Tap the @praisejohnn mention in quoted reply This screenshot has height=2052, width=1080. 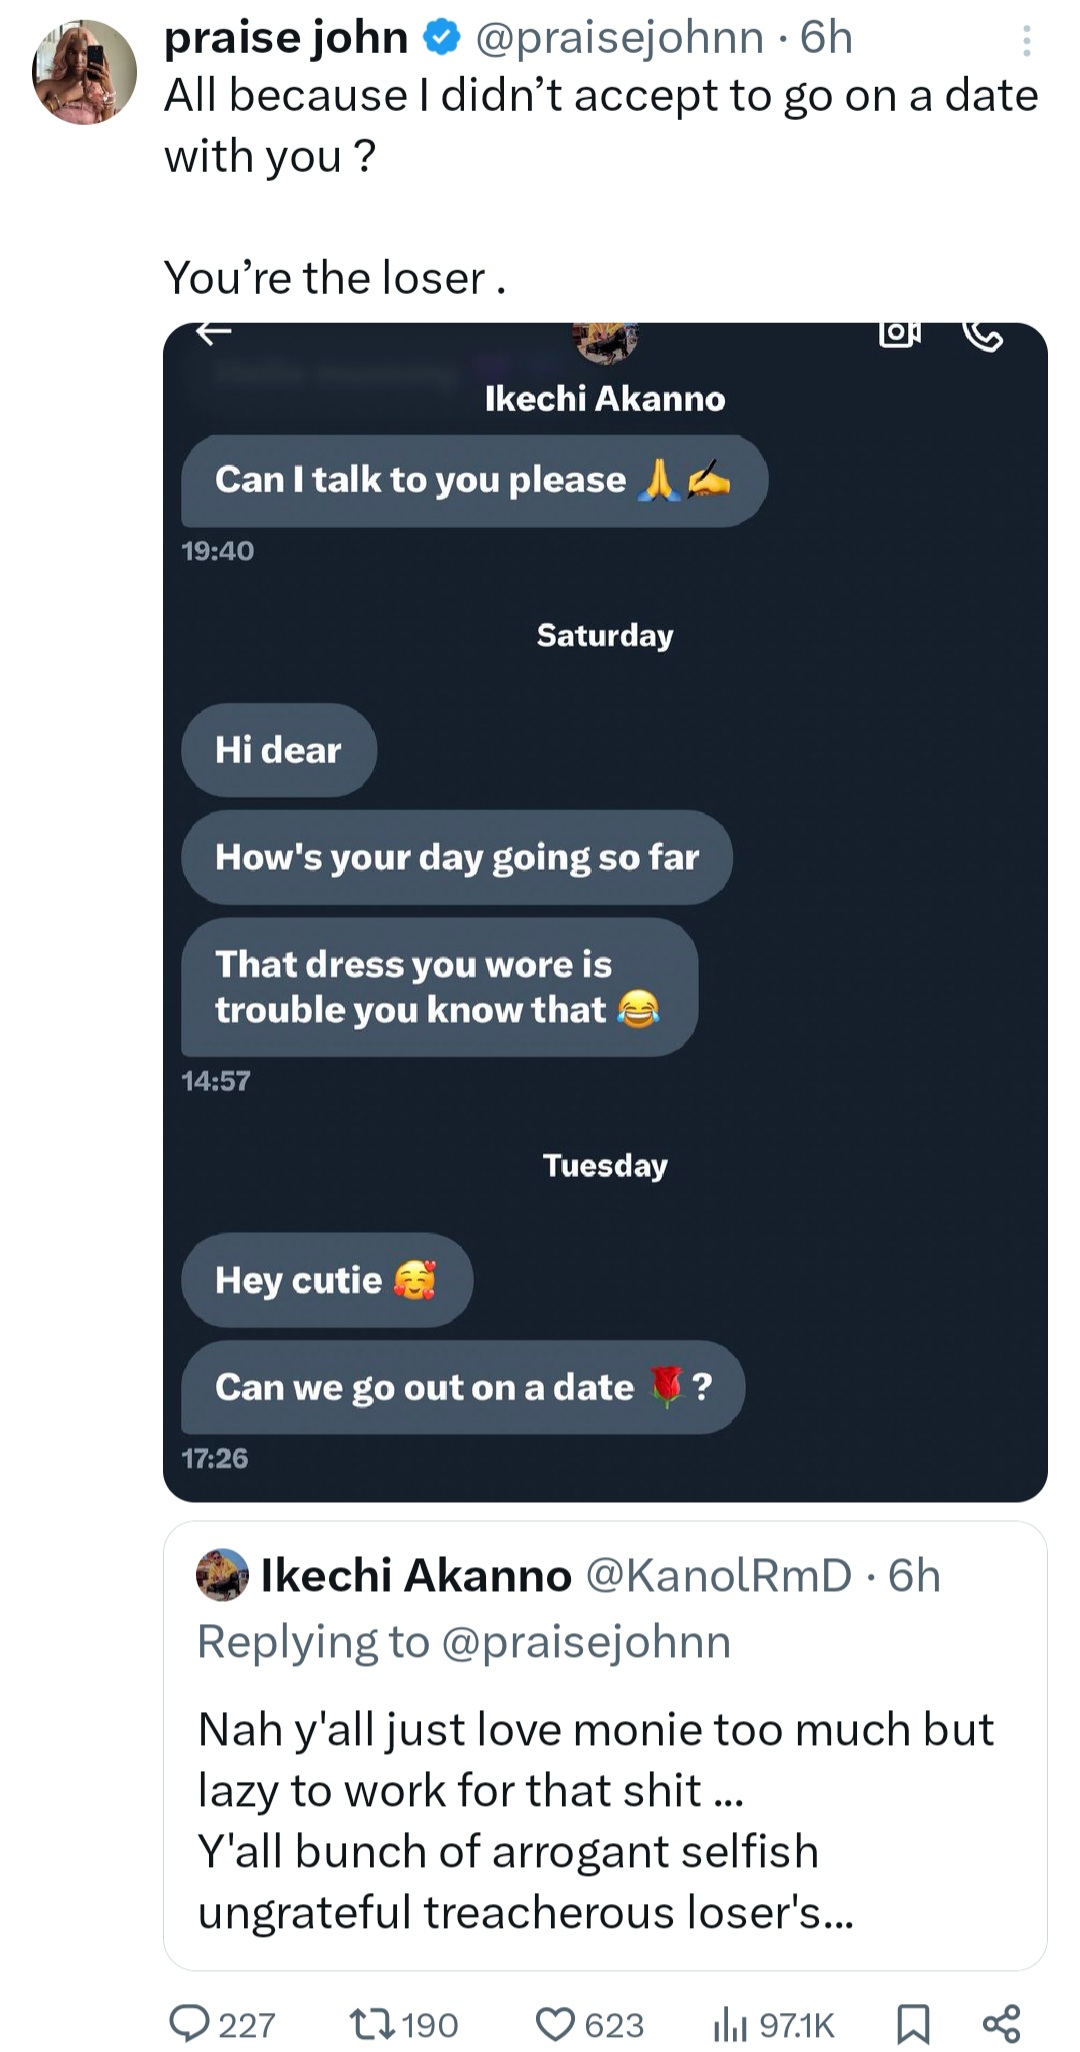[x=586, y=1642]
